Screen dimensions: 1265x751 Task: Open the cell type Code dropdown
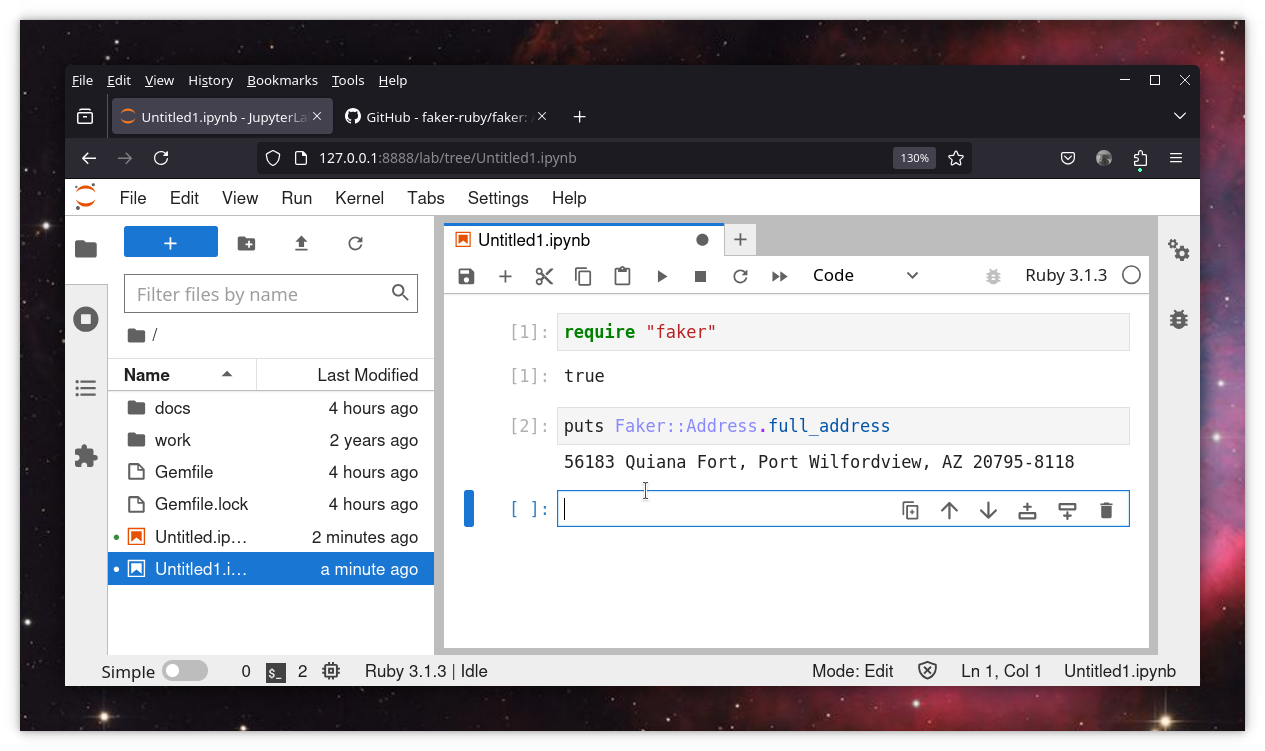pos(864,275)
